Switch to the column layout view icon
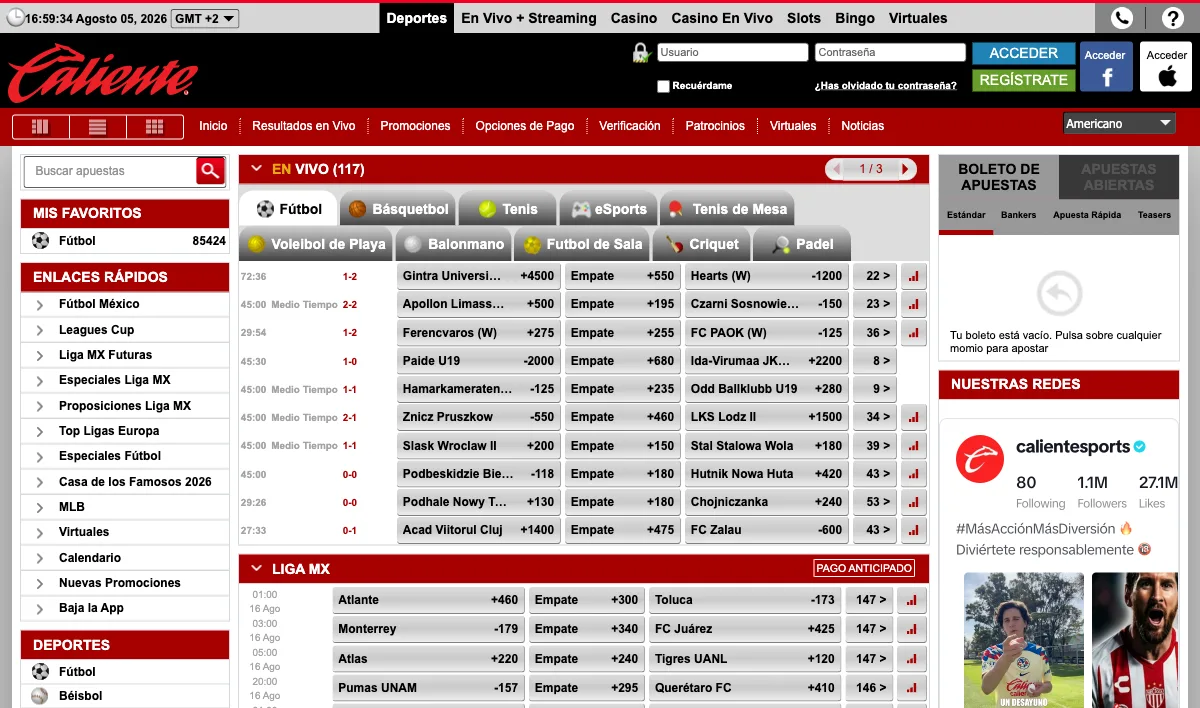Viewport: 1200px width, 708px height. (40, 126)
